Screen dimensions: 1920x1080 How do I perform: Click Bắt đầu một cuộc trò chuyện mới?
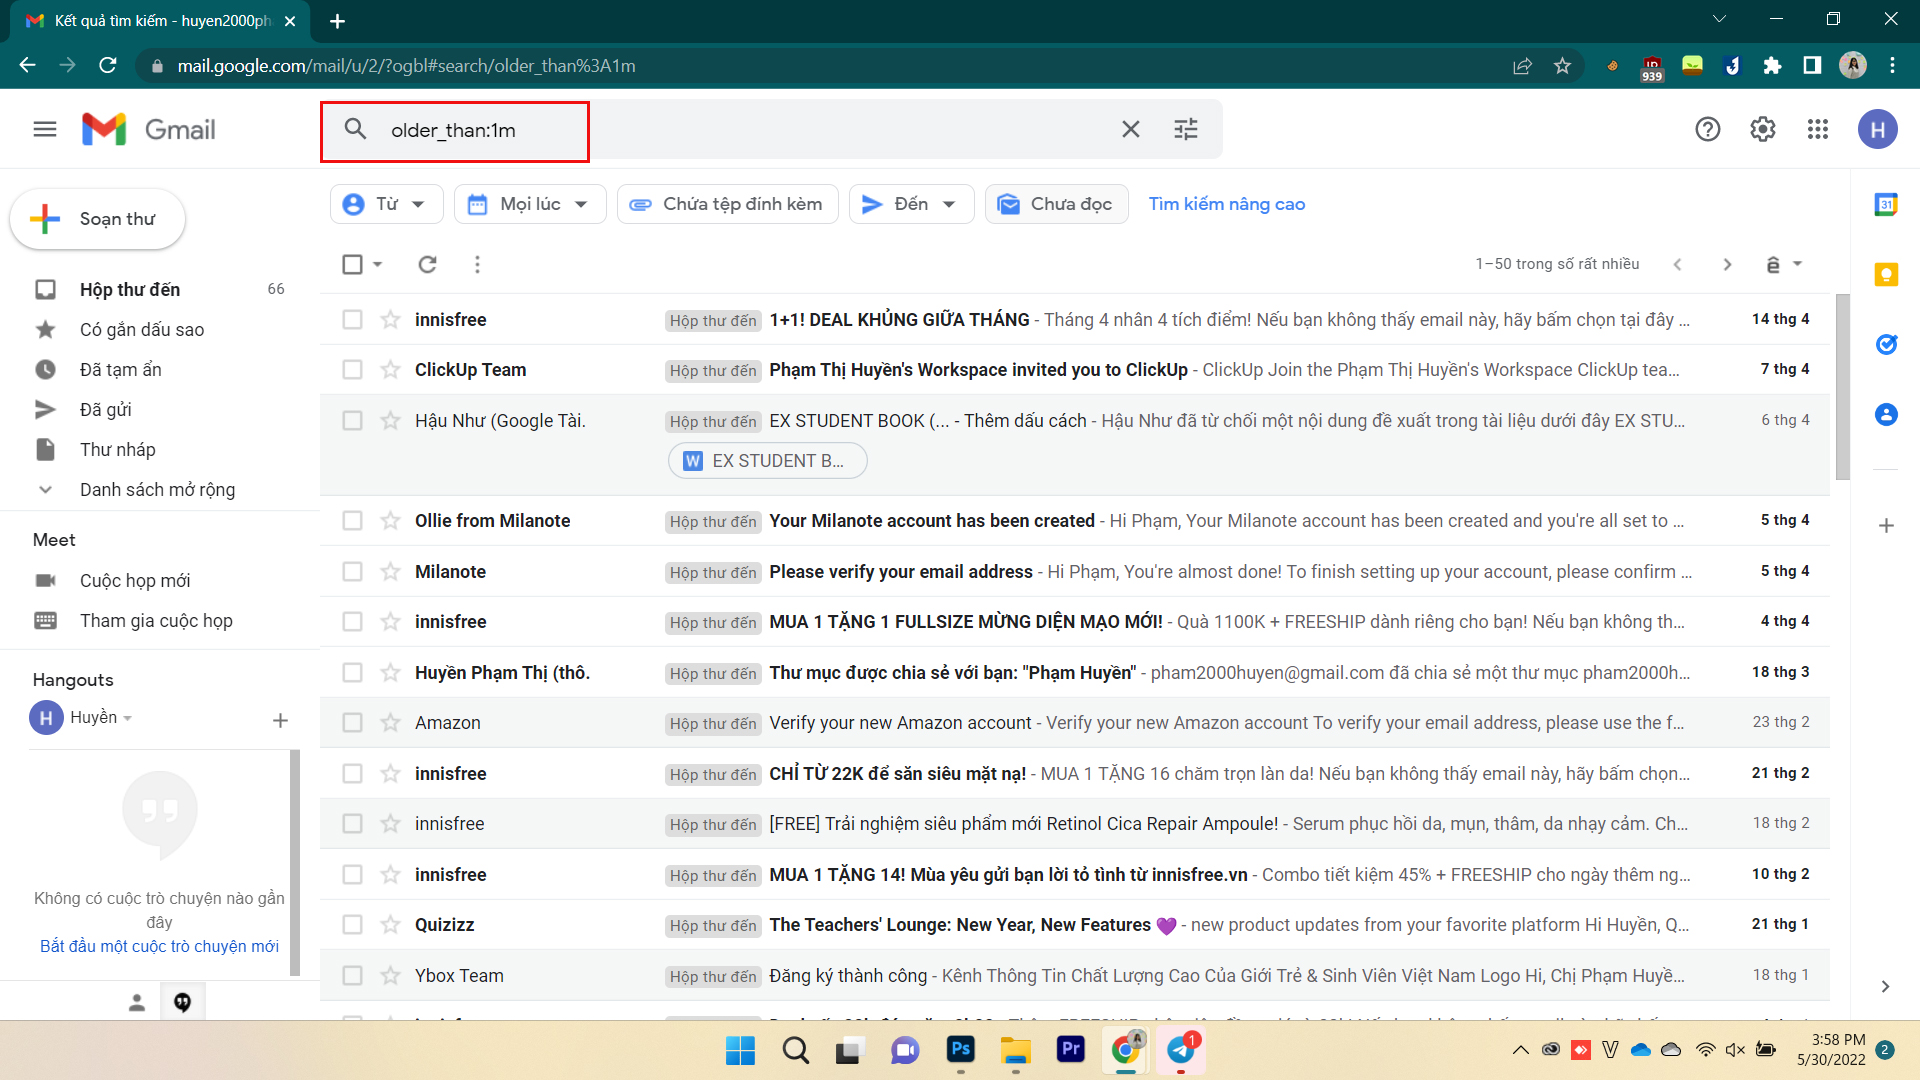(159, 946)
